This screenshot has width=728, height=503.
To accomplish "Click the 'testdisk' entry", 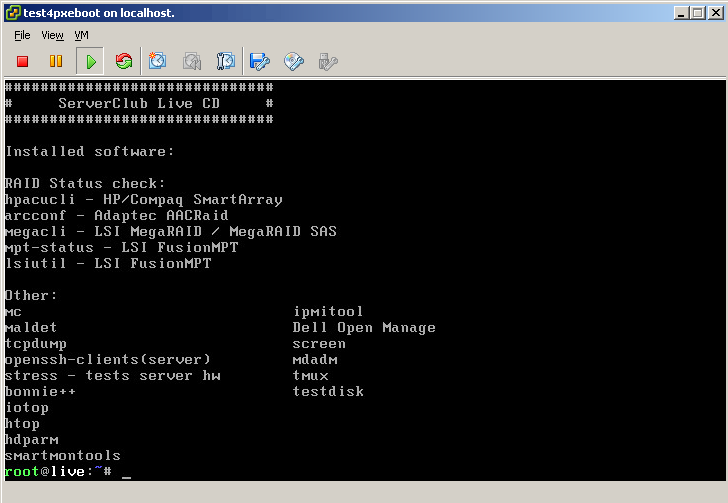I will [x=328, y=392].
